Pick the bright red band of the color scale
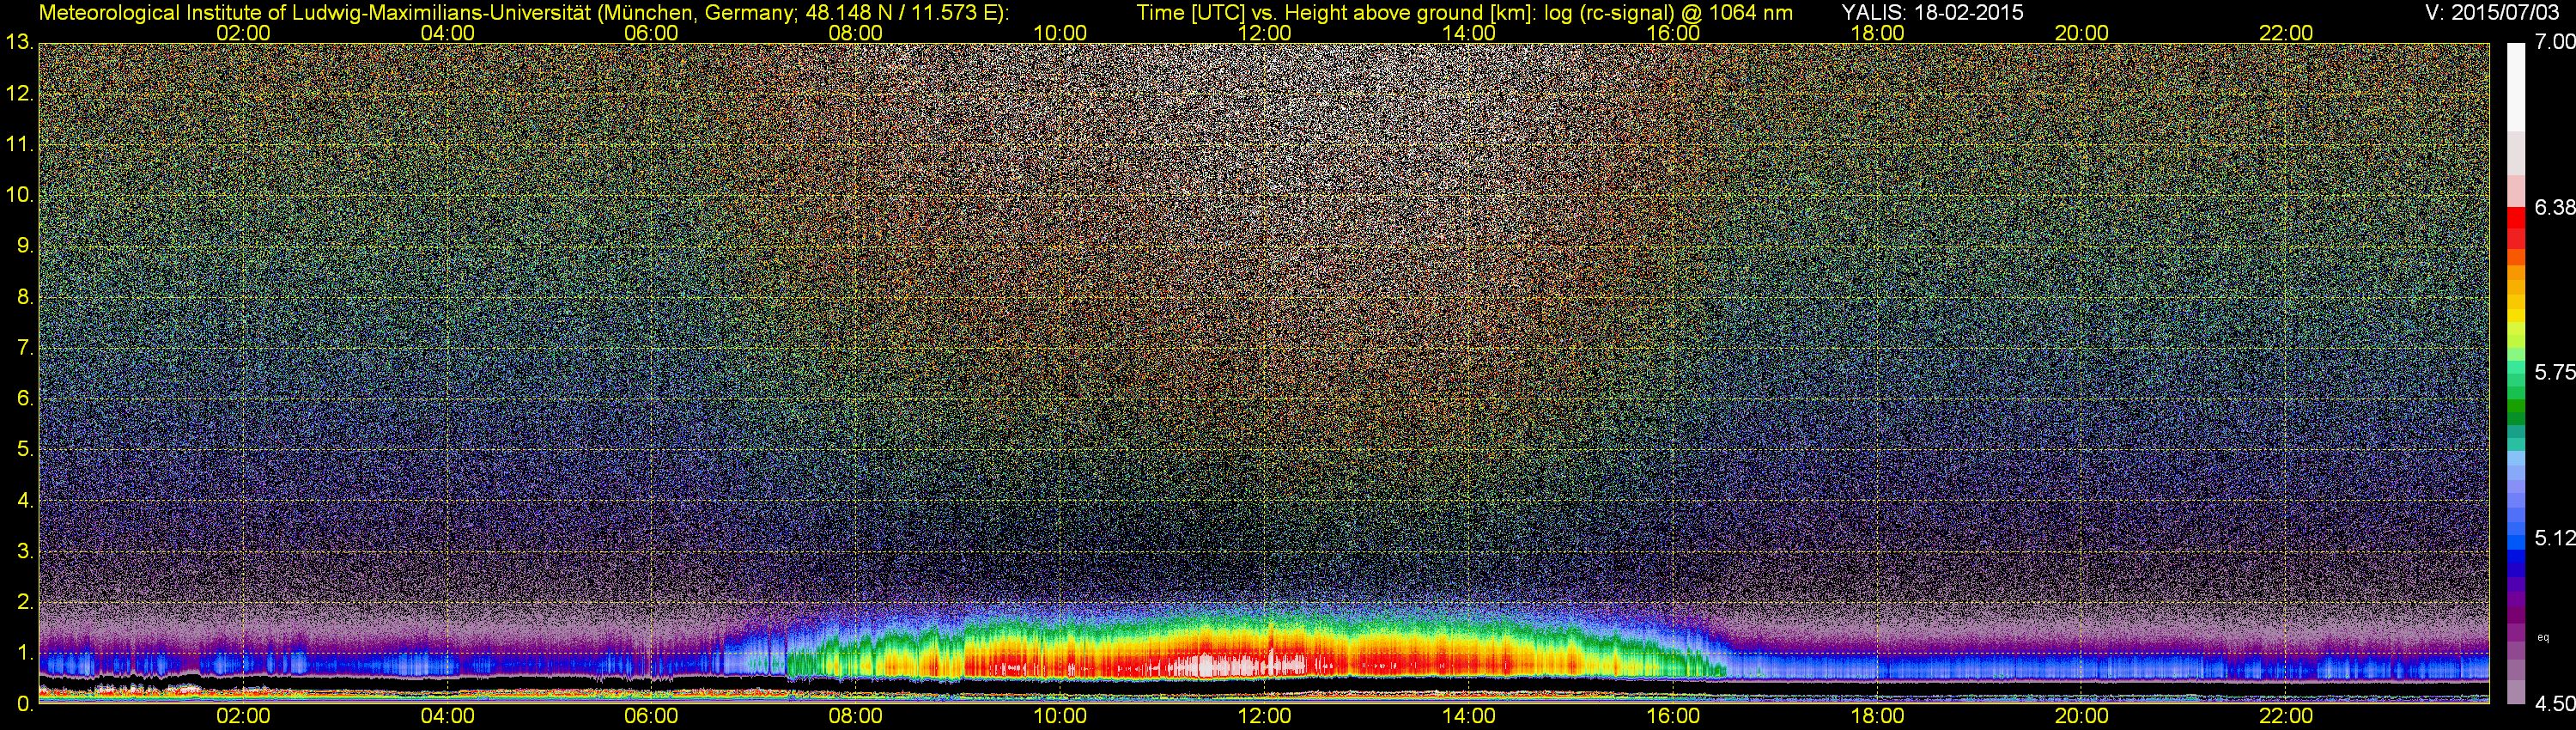2576x730 pixels. (x=2516, y=220)
